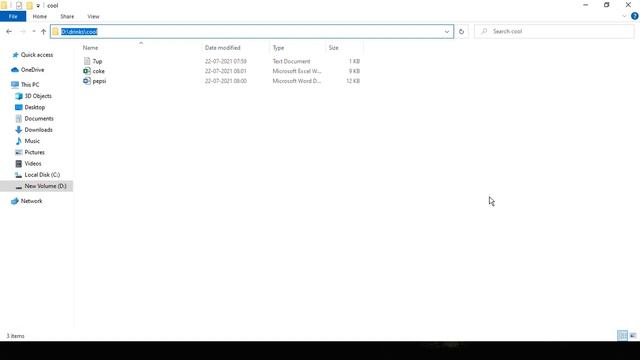The height and width of the screenshot is (360, 640).
Task: Open Music in the navigation pane
Action: pyautogui.click(x=32, y=141)
